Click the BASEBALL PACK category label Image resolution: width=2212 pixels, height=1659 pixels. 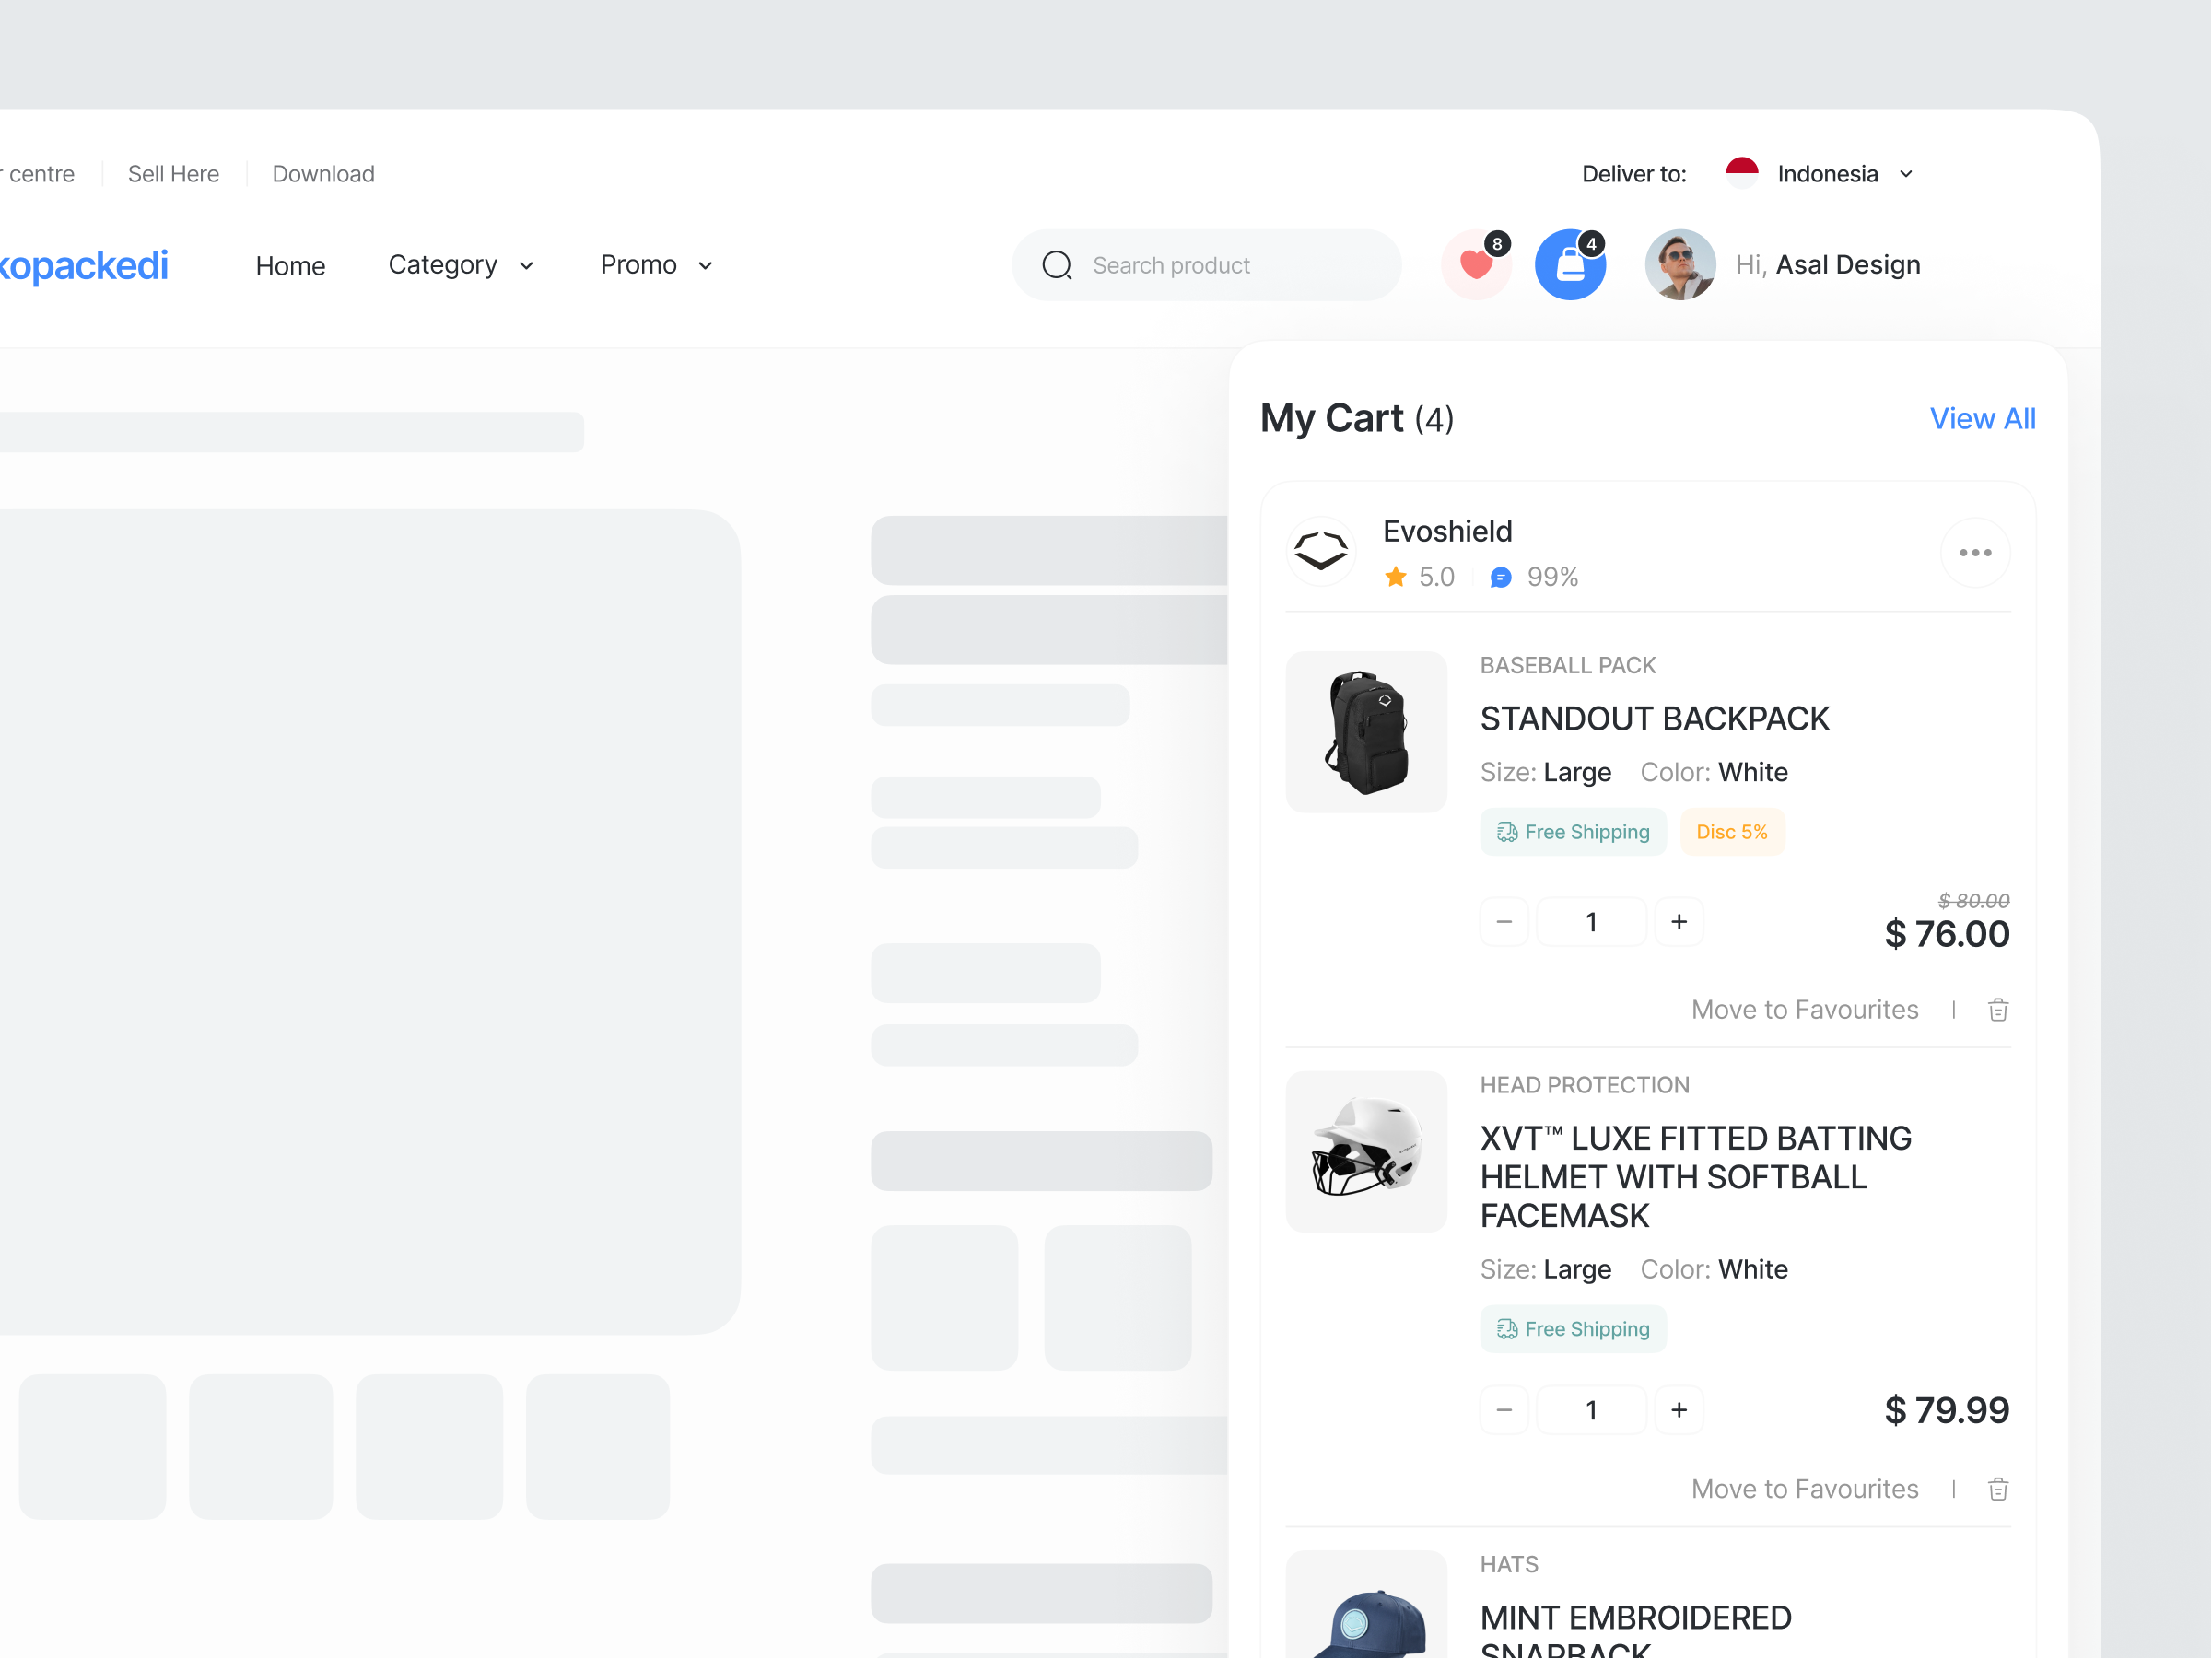pos(1567,666)
